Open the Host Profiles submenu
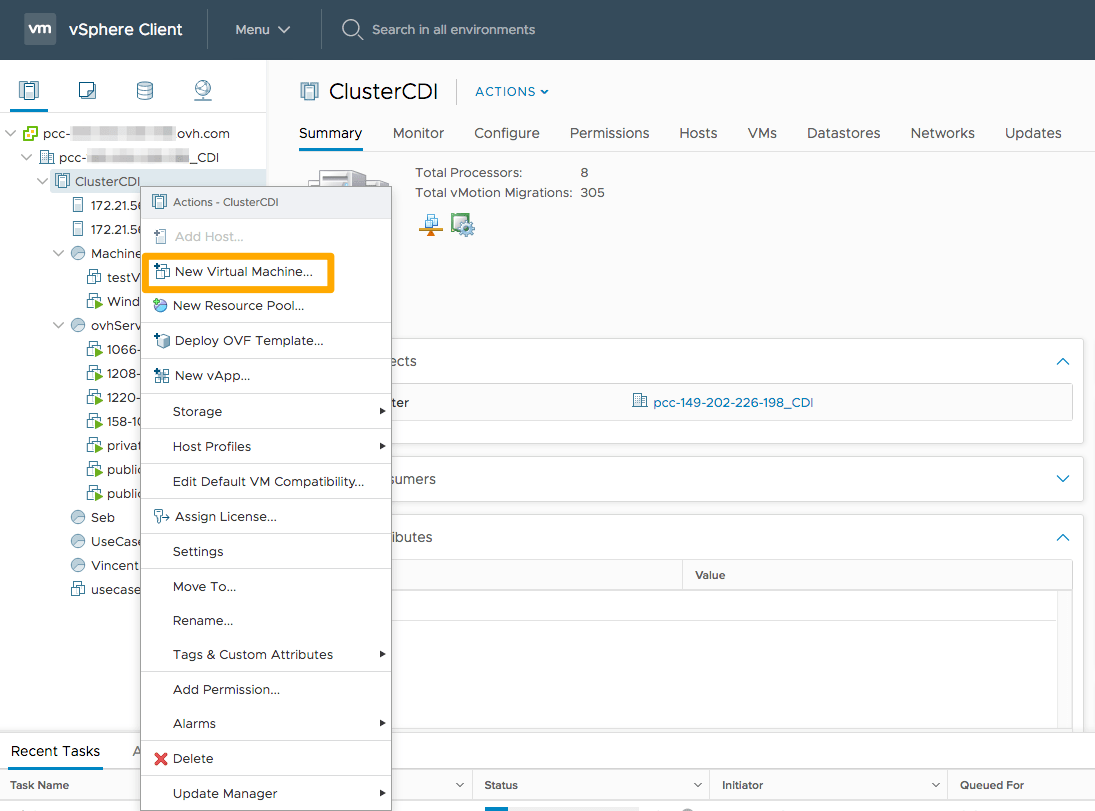The height and width of the screenshot is (811, 1095). [x=266, y=446]
